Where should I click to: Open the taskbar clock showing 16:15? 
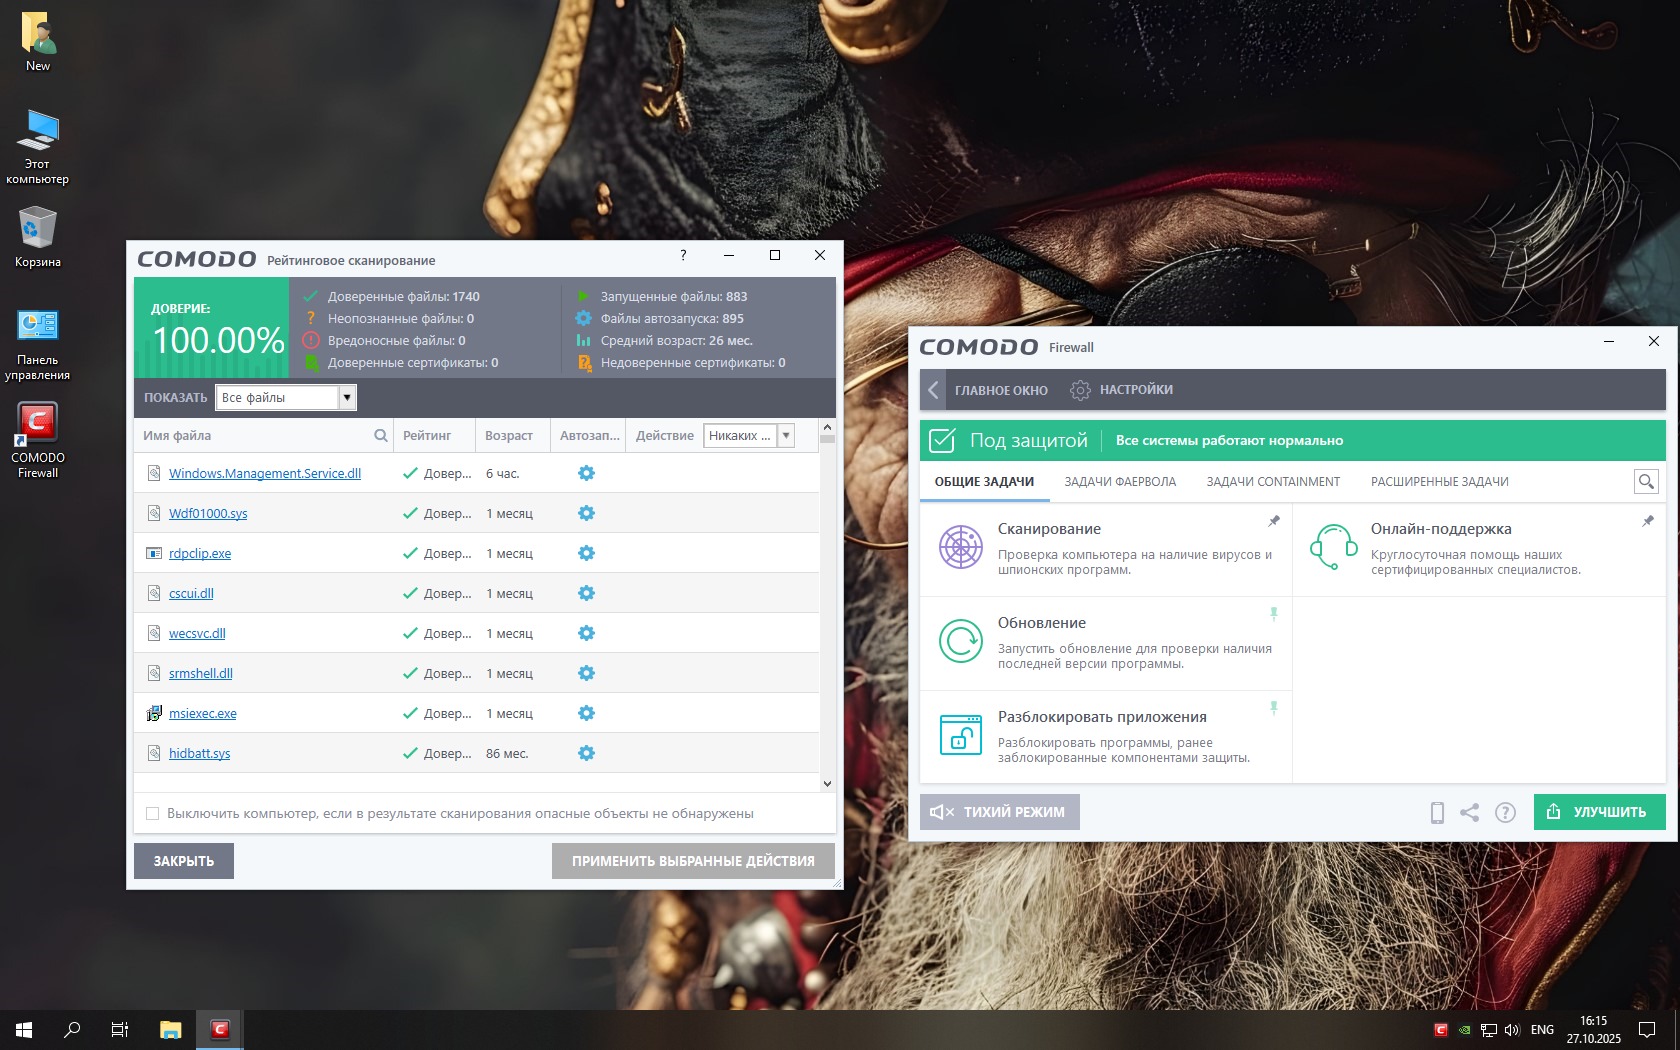(1594, 1030)
